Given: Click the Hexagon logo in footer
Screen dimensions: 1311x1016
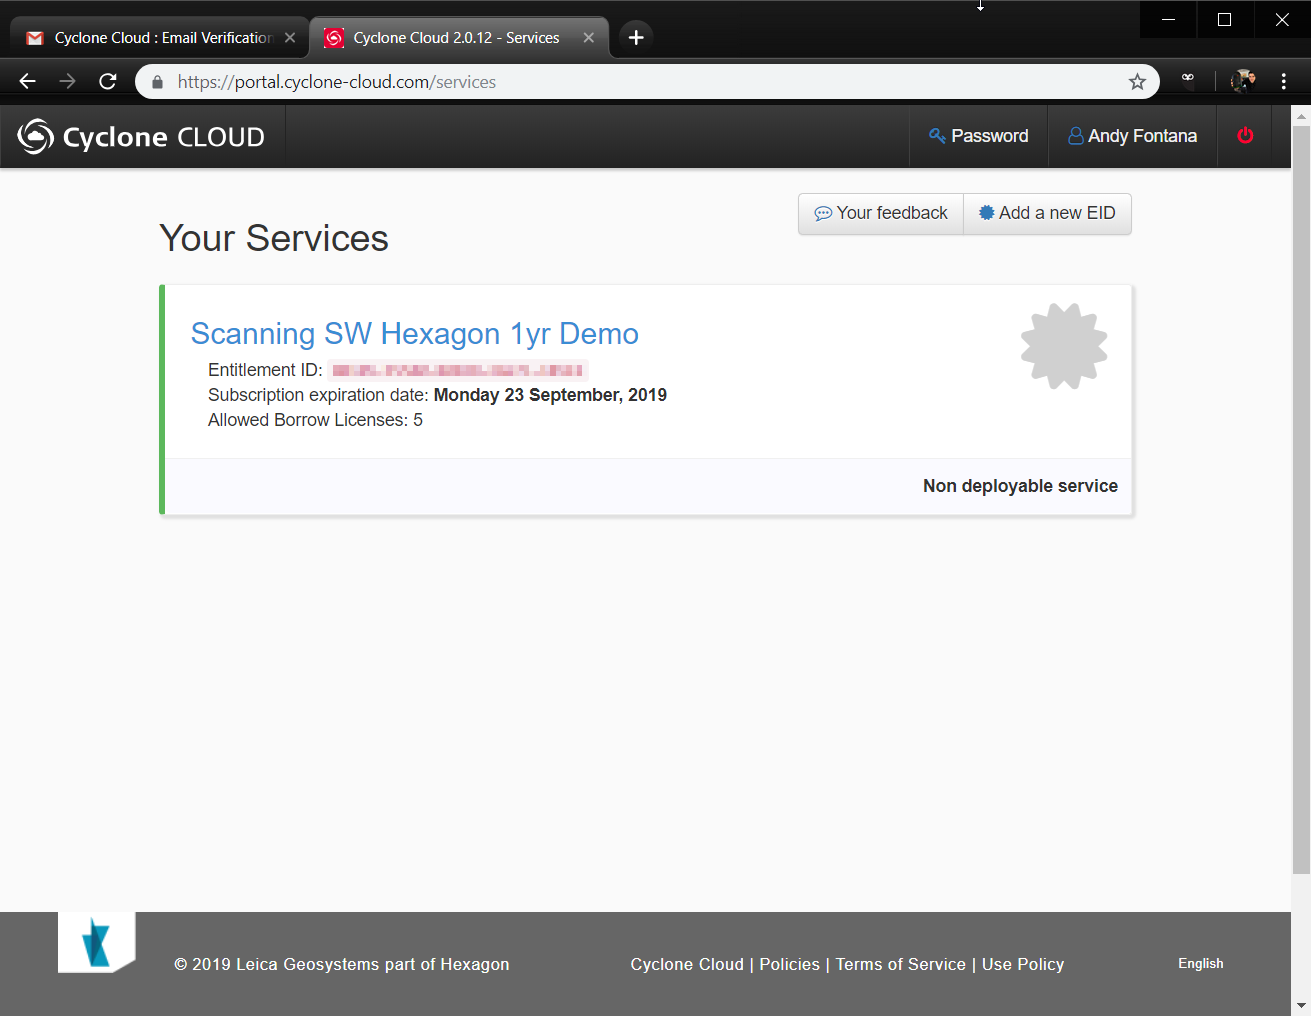Looking at the screenshot, I should click(x=97, y=942).
